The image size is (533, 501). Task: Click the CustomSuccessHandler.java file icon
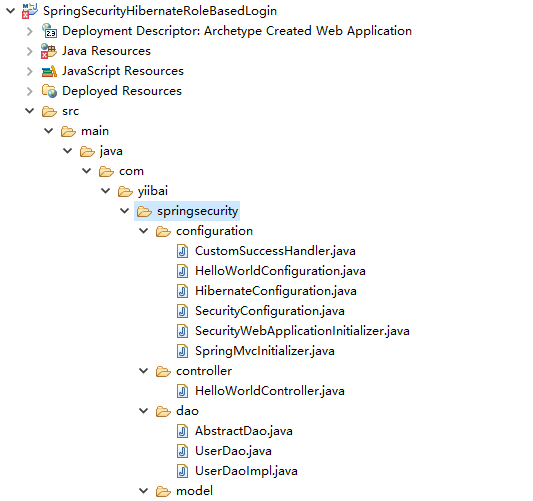coord(183,251)
